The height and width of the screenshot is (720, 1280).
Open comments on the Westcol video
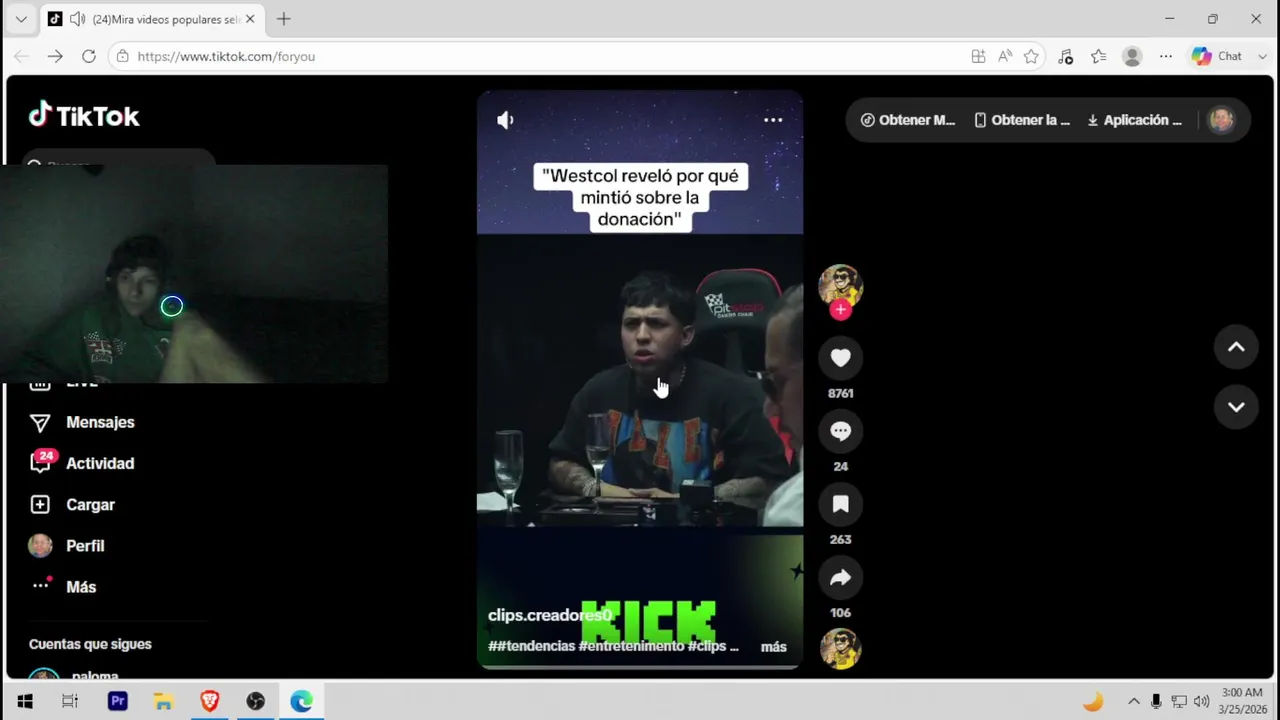click(840, 431)
